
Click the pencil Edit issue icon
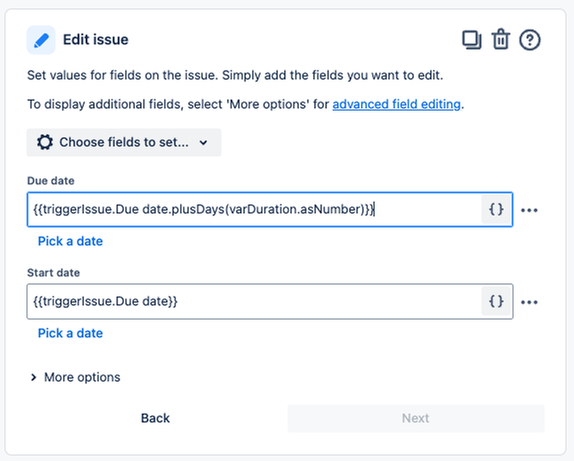point(41,40)
